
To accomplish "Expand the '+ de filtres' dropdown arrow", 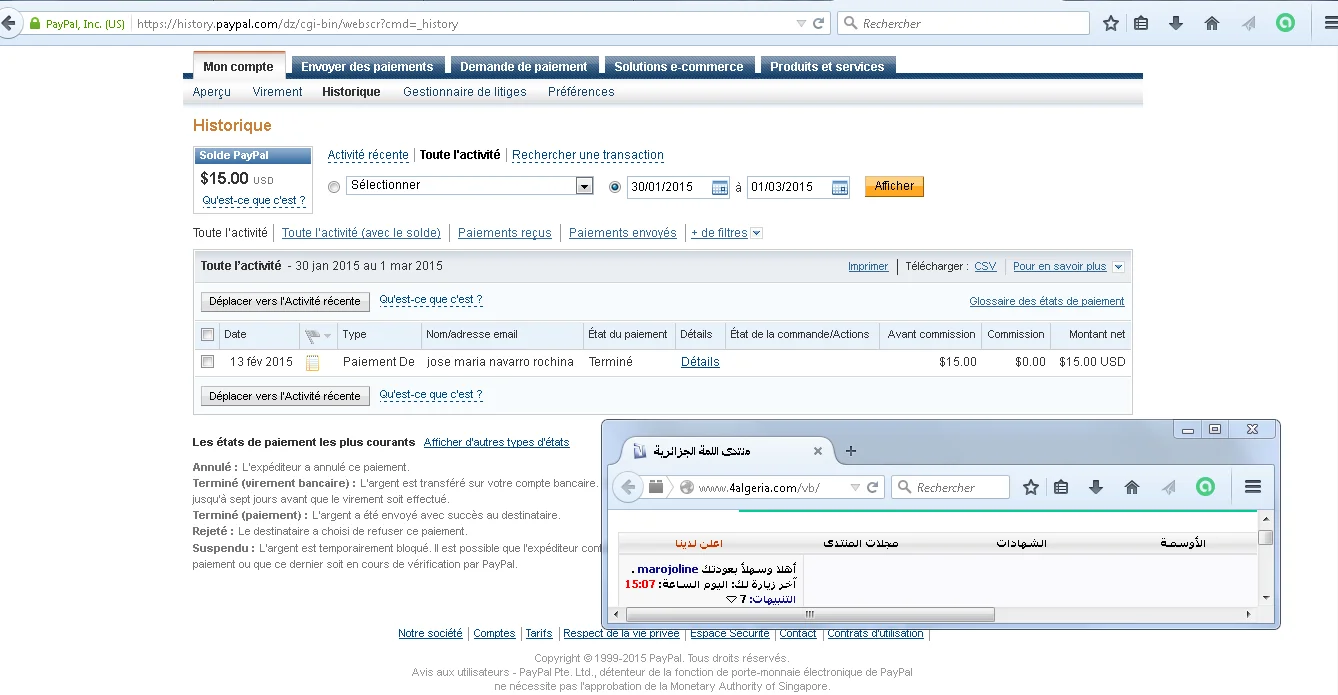I will point(756,233).
